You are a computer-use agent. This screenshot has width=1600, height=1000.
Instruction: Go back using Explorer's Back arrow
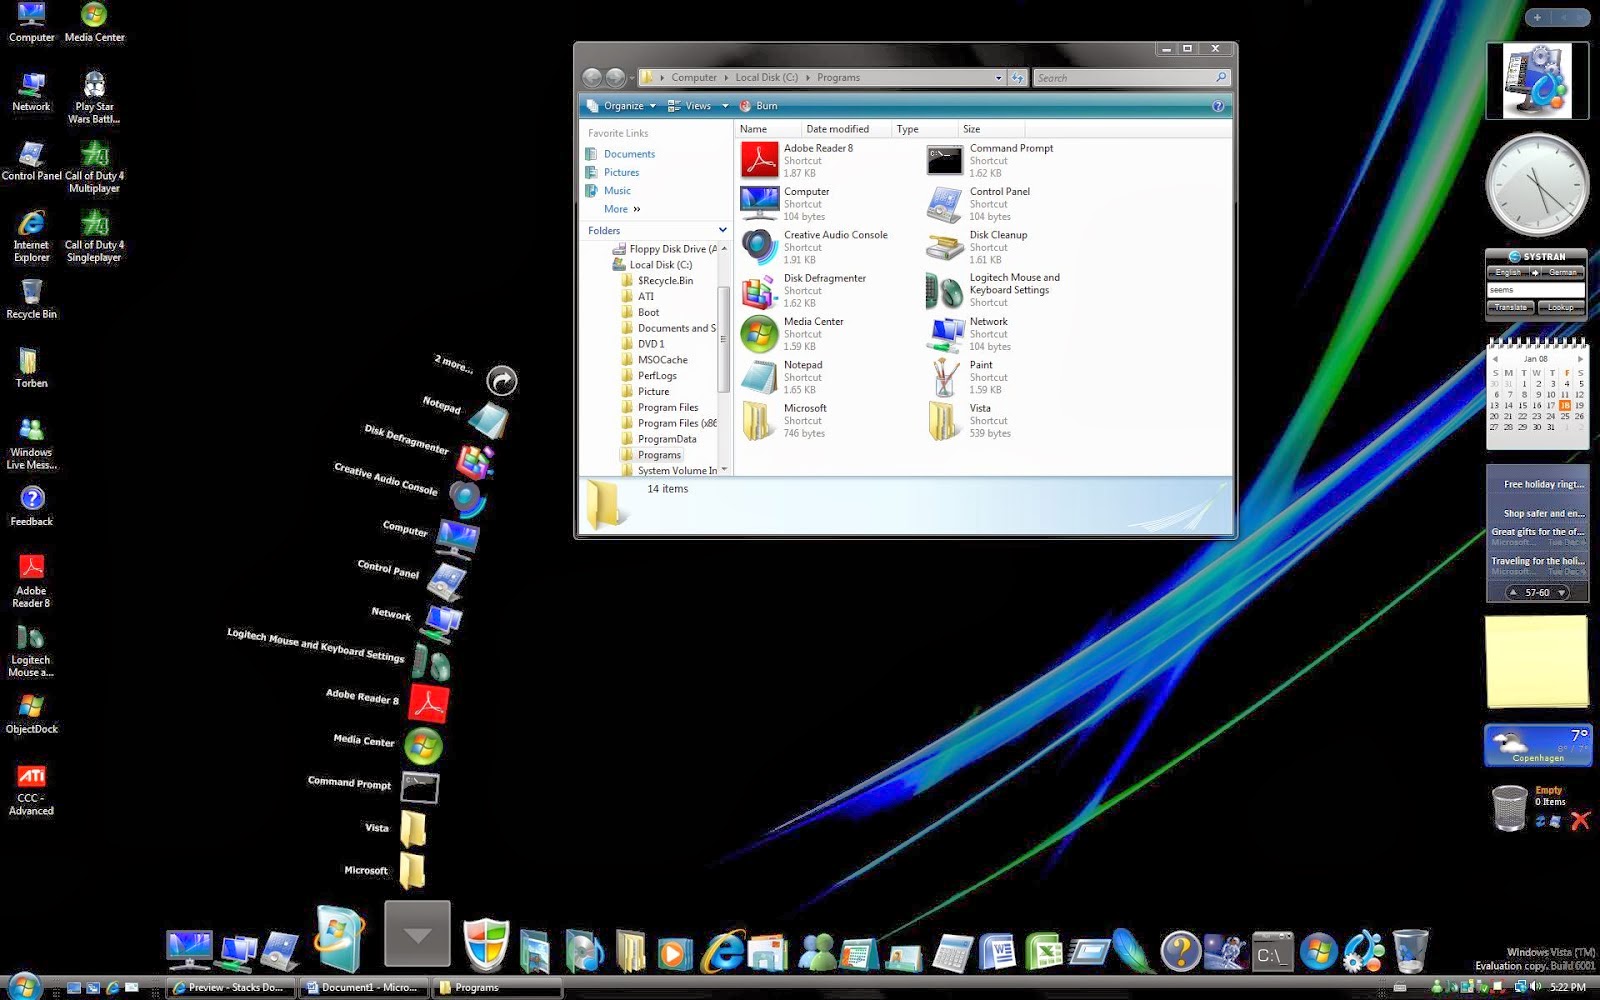coord(592,77)
